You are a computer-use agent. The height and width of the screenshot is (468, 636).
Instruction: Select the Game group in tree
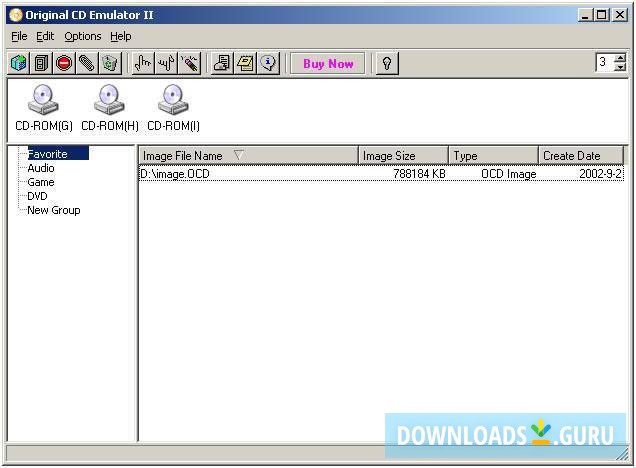[x=41, y=182]
